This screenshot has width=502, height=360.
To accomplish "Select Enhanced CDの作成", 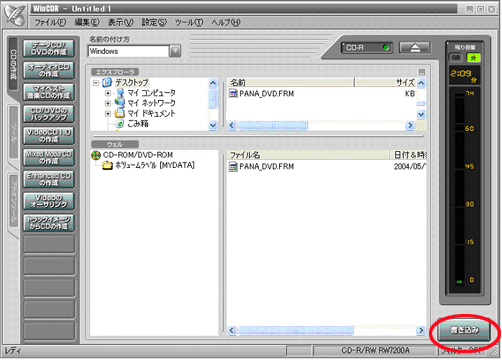I will pyautogui.click(x=49, y=179).
